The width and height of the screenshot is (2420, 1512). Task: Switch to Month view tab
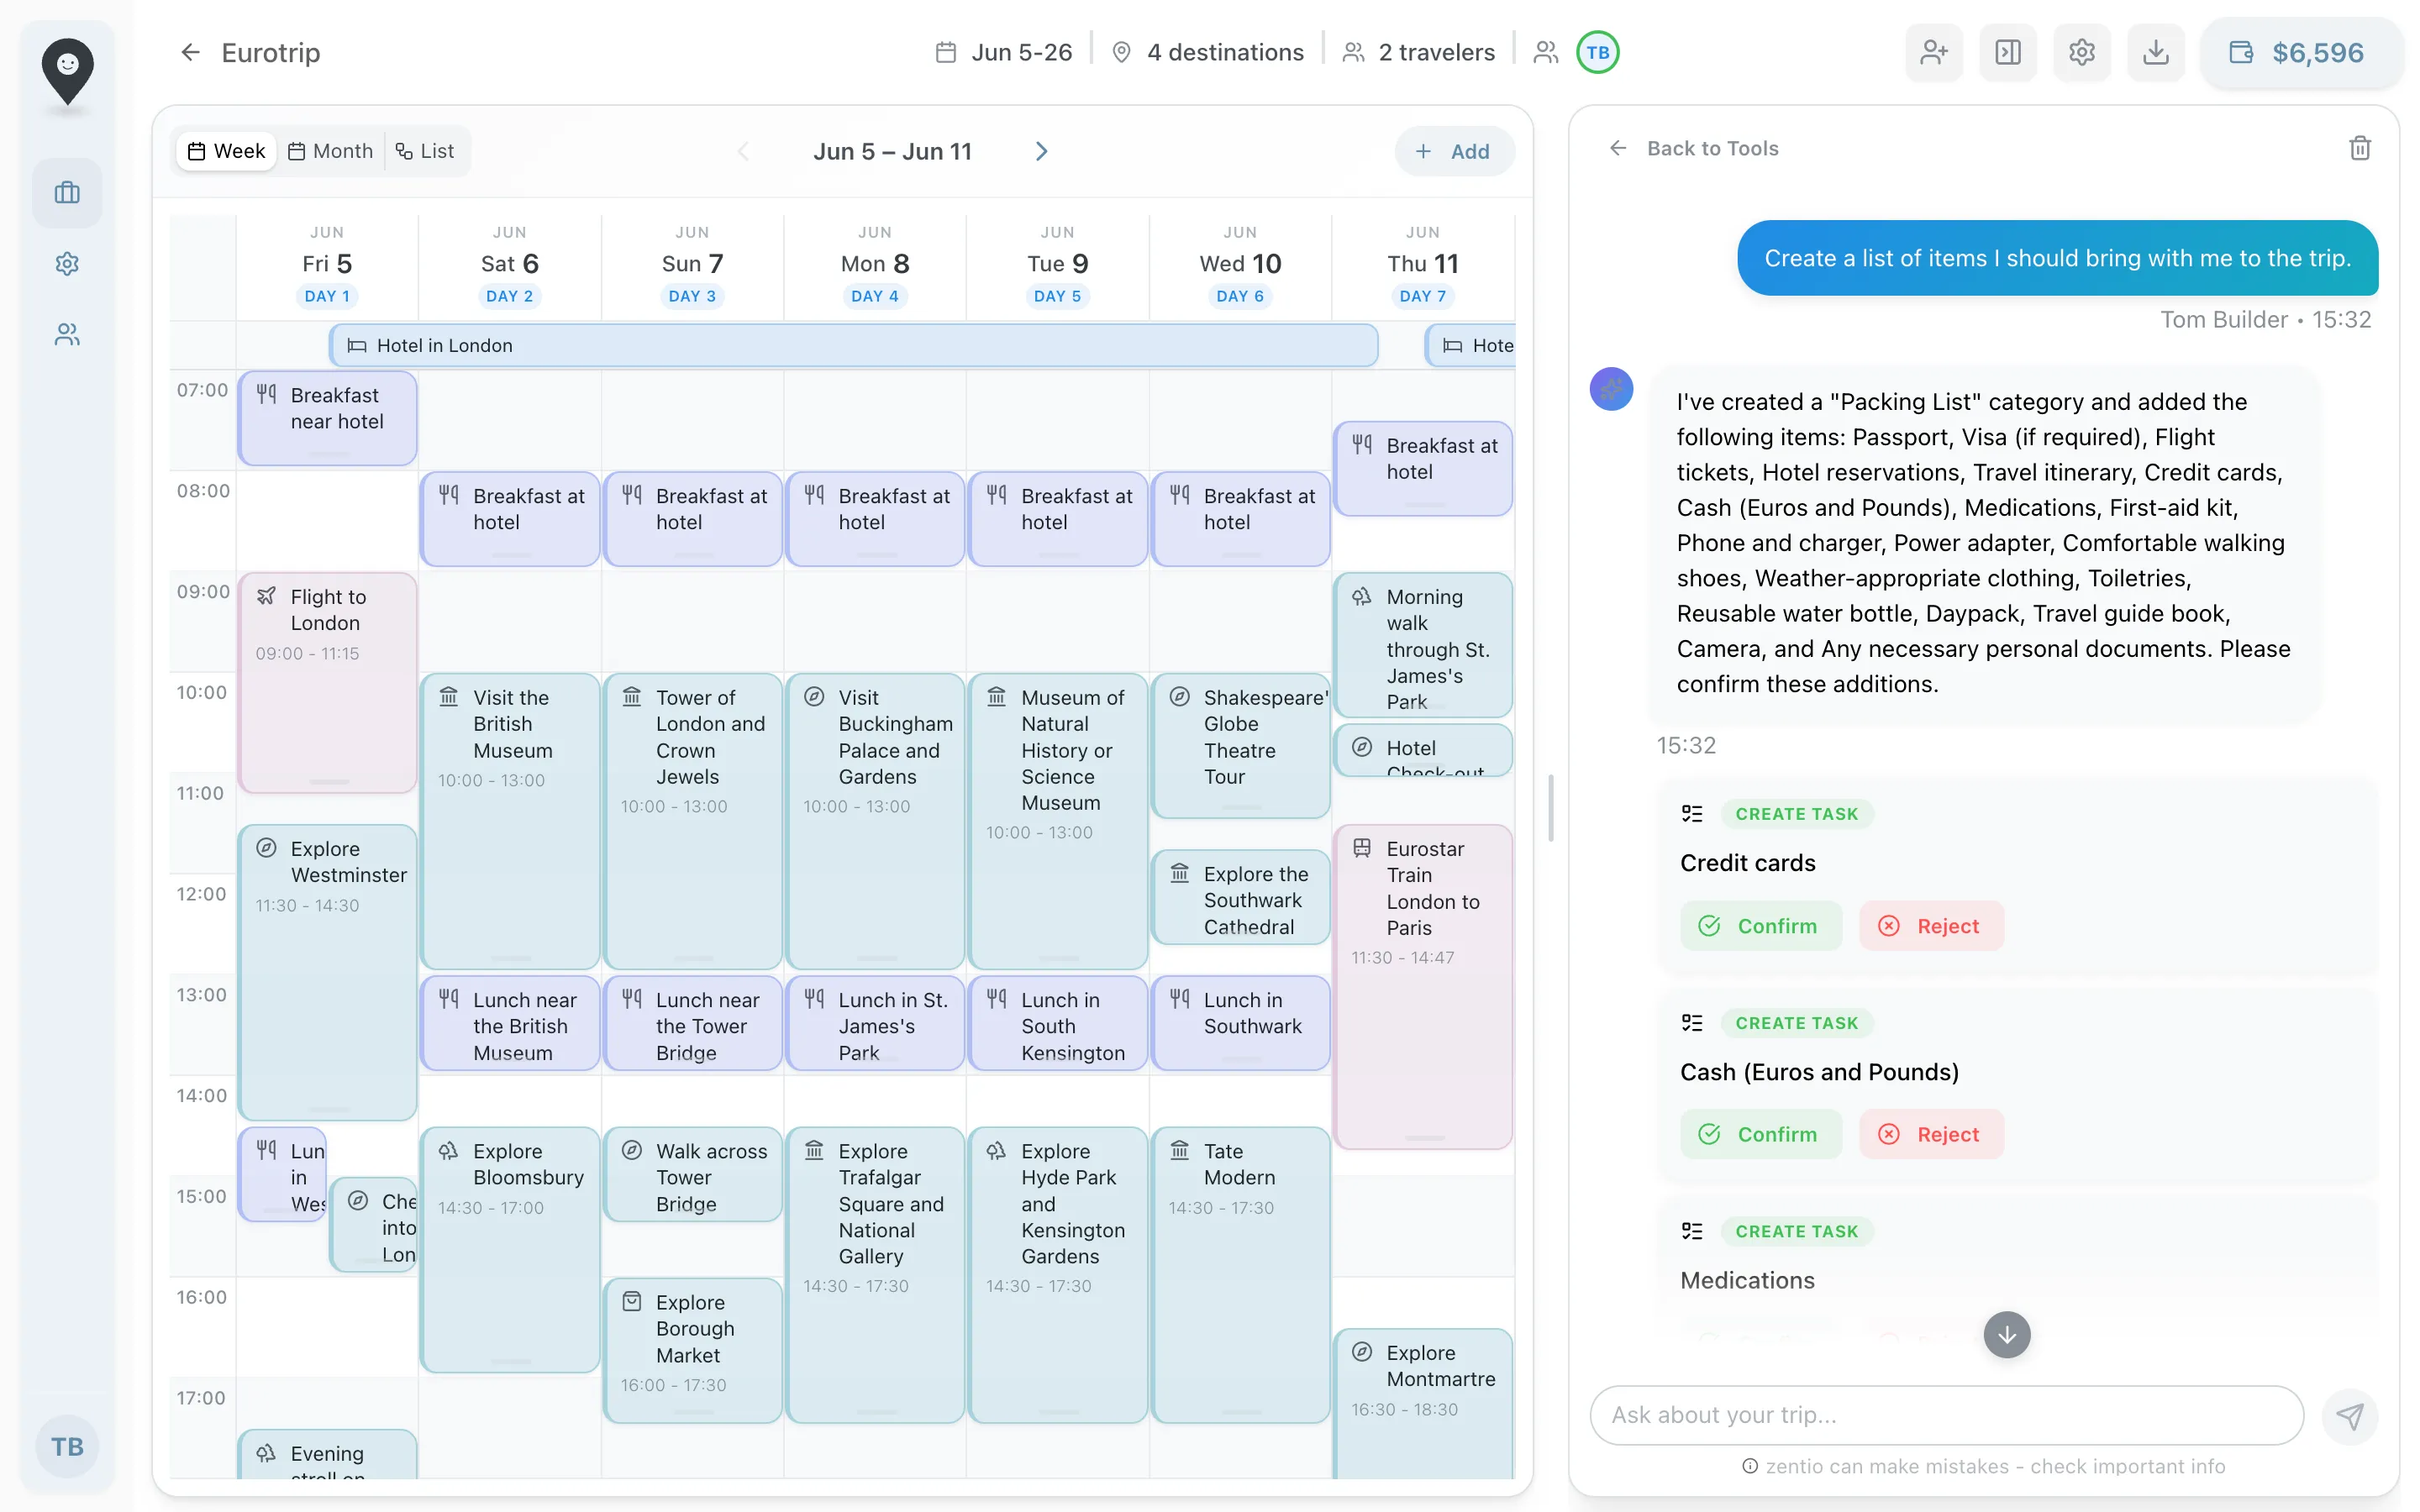click(331, 151)
